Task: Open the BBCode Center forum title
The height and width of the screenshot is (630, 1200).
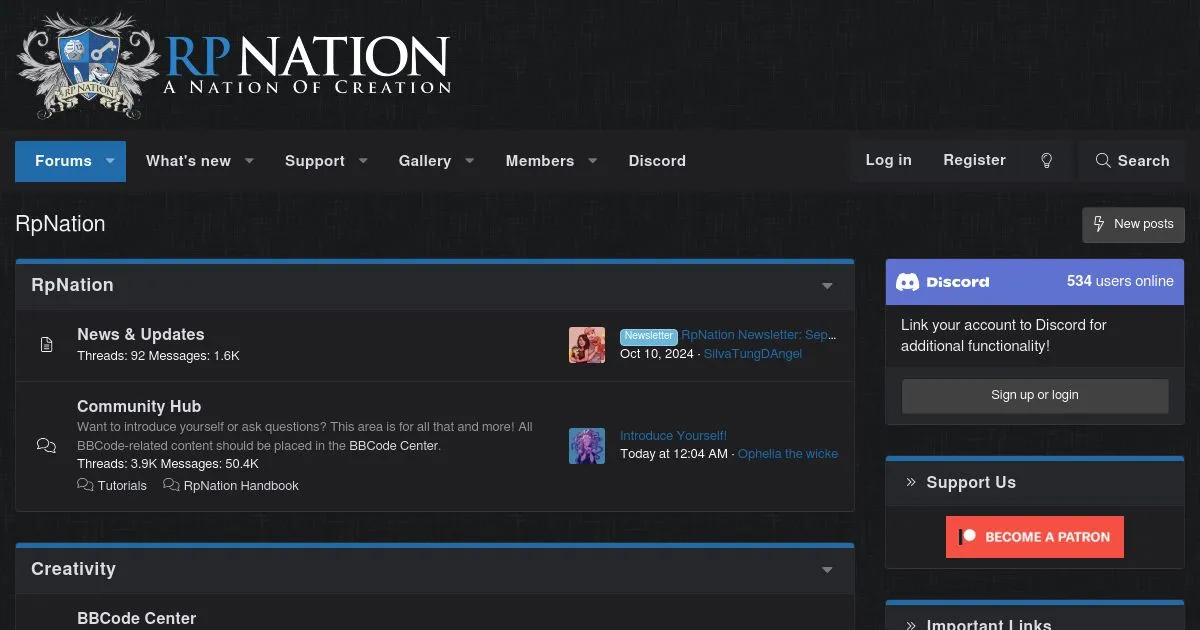Action: [x=137, y=618]
